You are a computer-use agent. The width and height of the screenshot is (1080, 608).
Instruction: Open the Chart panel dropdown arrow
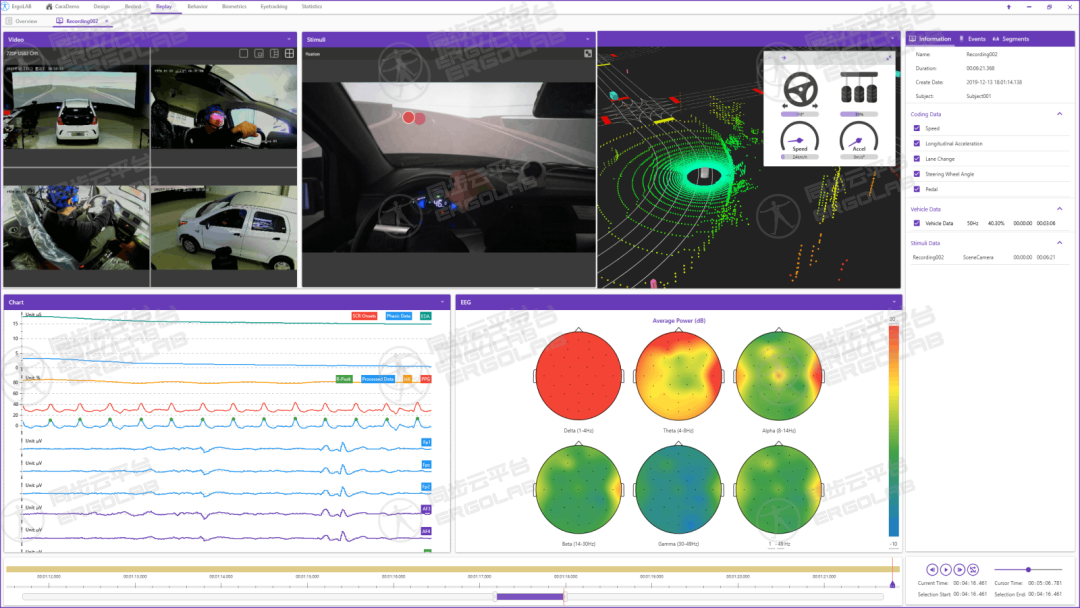click(x=442, y=302)
